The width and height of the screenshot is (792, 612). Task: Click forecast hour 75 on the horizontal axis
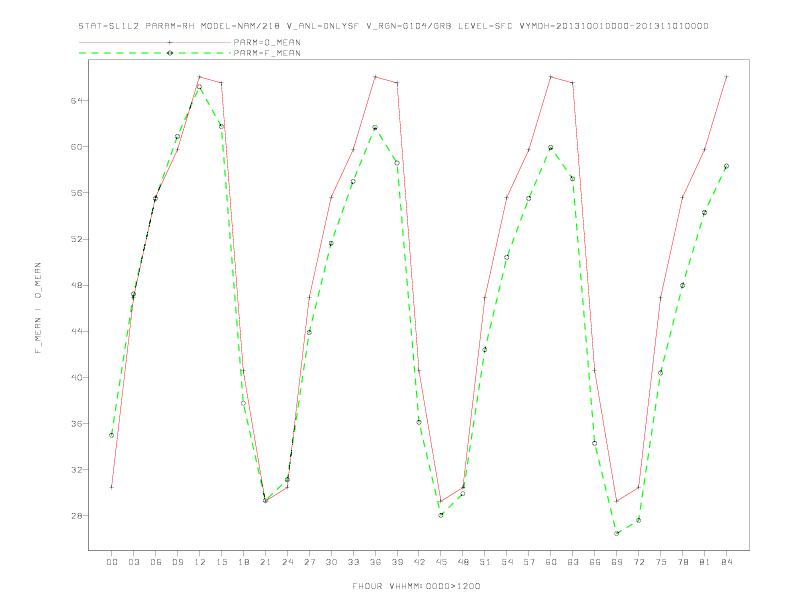click(661, 562)
